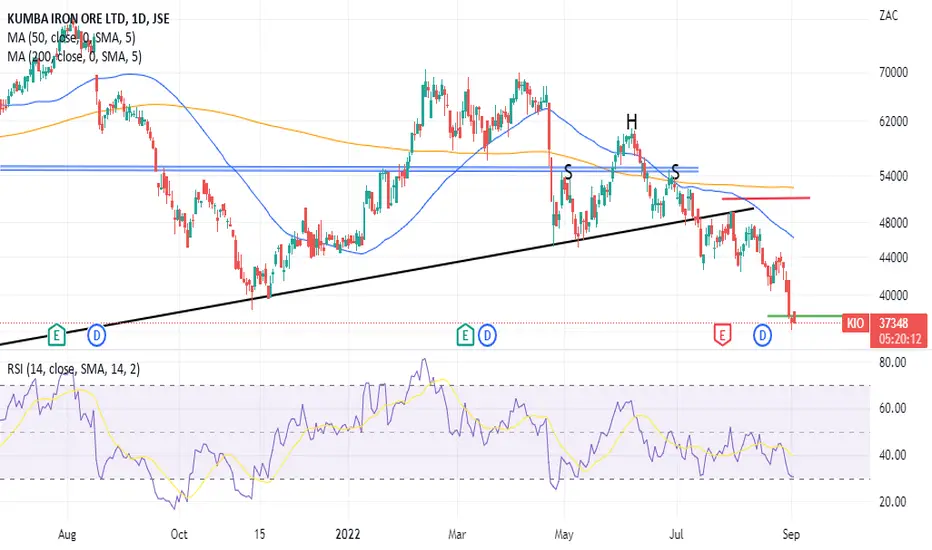
Task: Click the 05:20:12 countdown label
Action: pos(898,340)
